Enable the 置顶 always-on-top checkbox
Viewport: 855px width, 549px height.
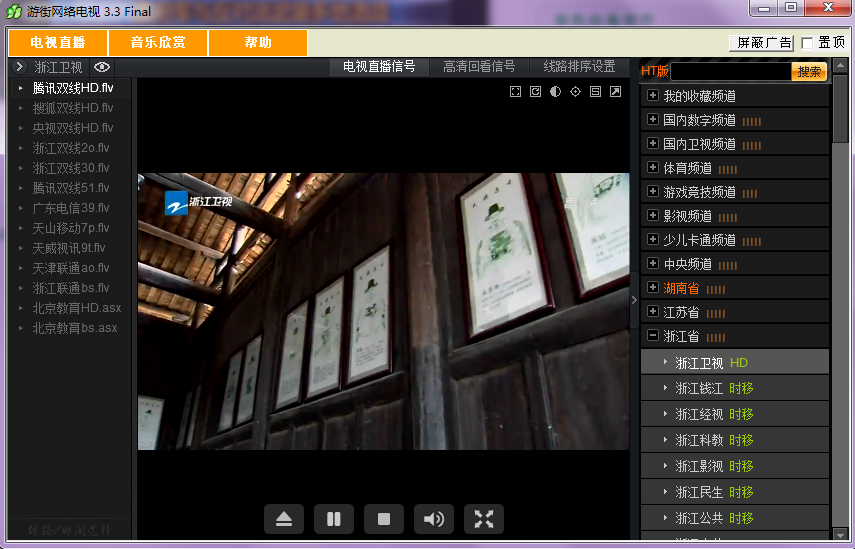click(x=808, y=43)
